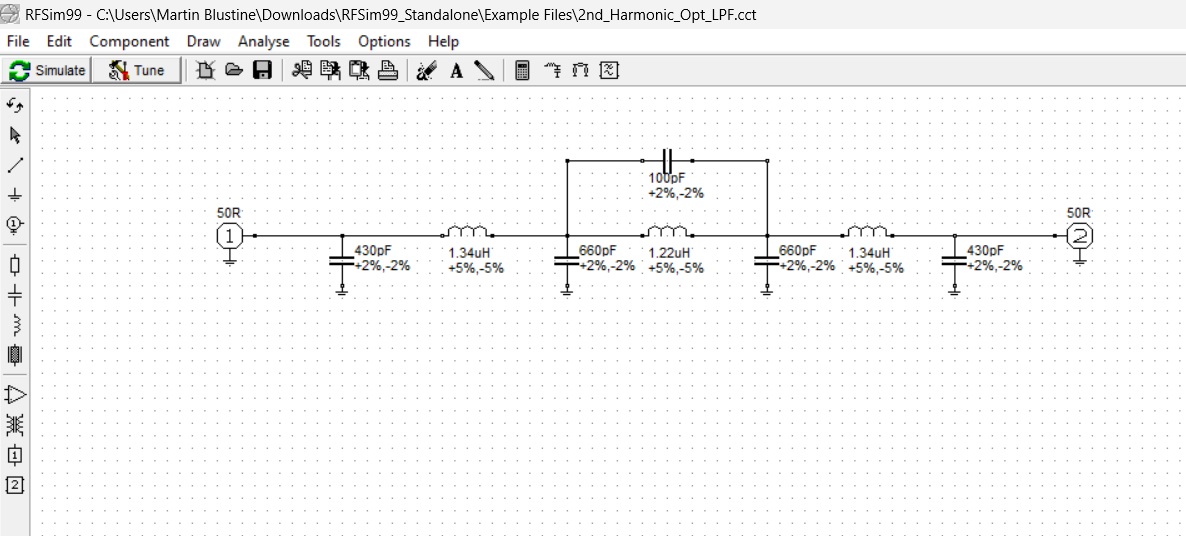Open the Tools menu
Viewport: 1186px width, 536px height.
[324, 42]
